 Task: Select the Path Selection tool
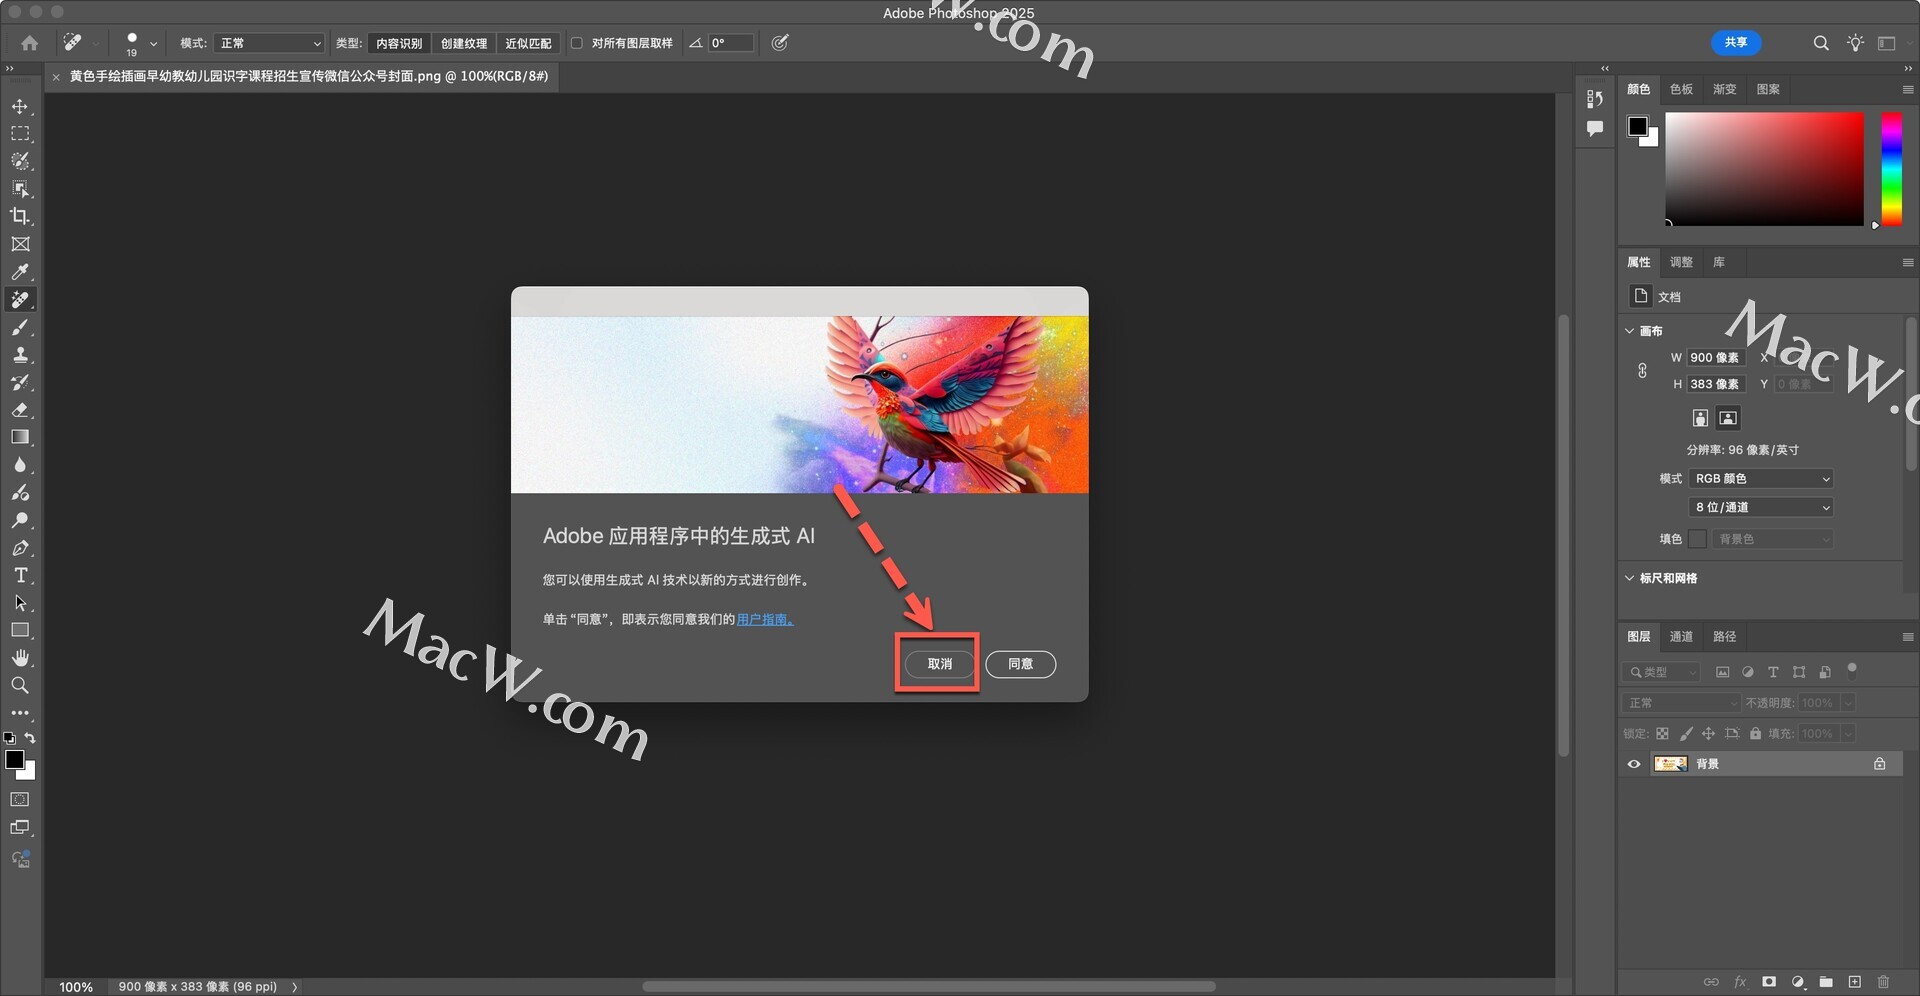coord(20,603)
